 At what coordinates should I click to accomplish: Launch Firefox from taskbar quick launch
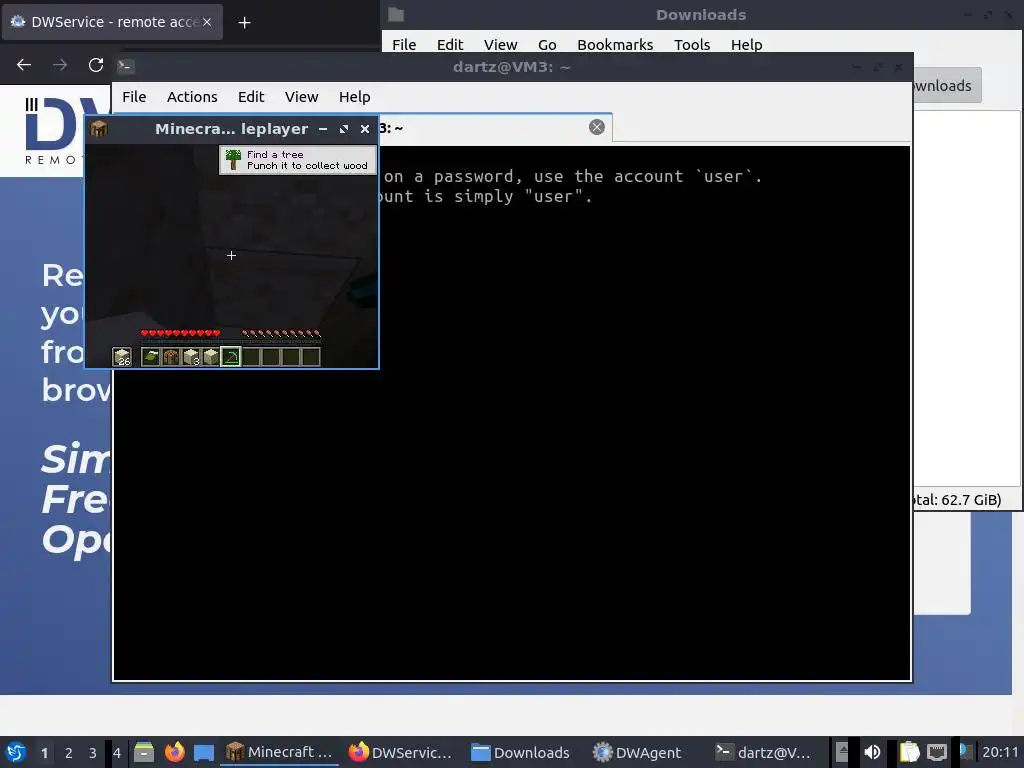click(x=174, y=752)
